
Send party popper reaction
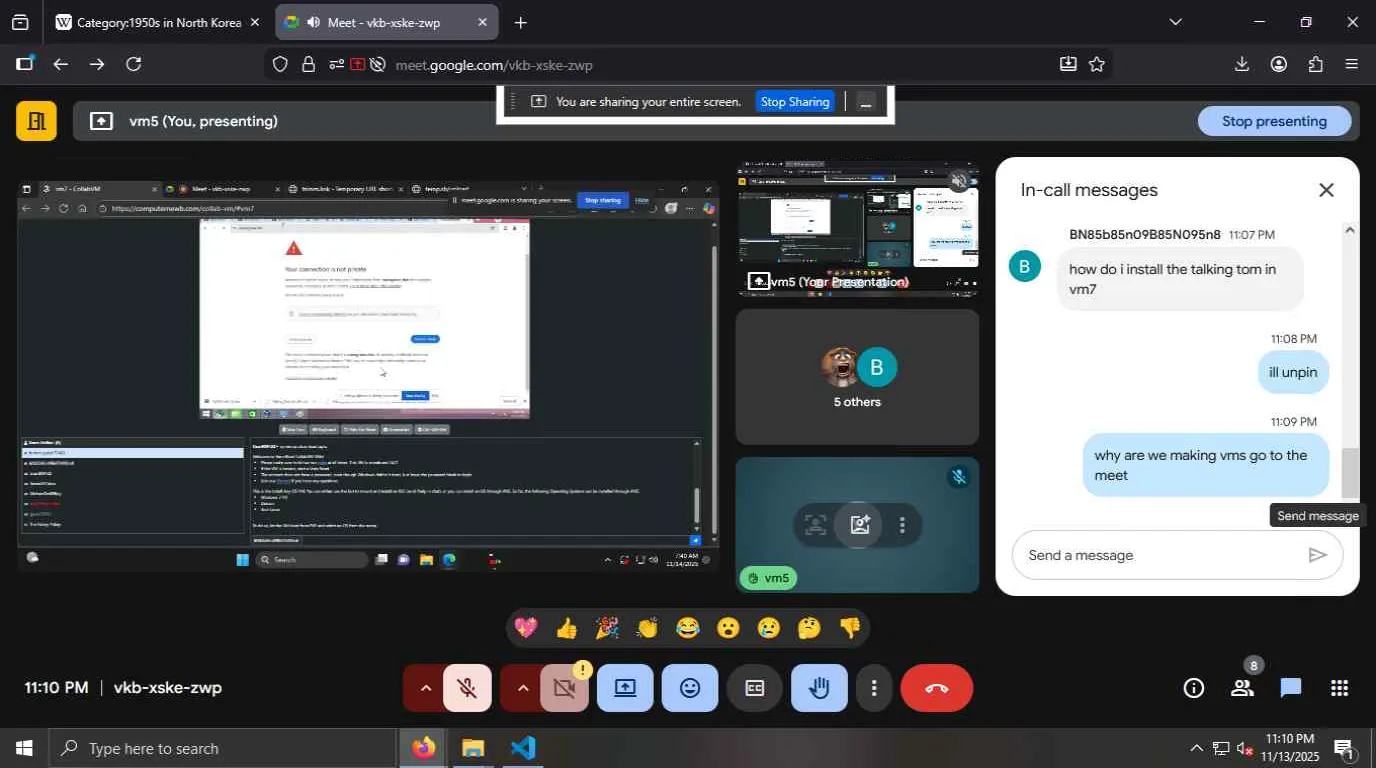click(607, 628)
